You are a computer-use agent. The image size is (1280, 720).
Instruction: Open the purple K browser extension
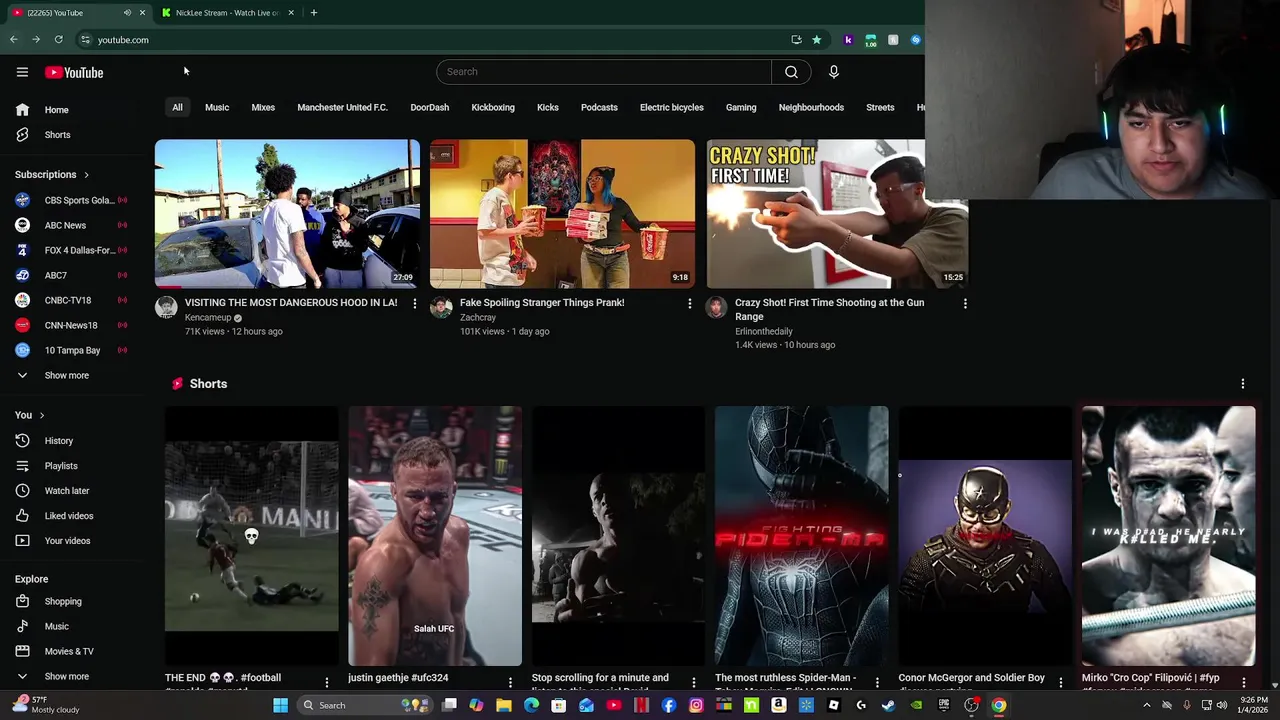(x=848, y=40)
